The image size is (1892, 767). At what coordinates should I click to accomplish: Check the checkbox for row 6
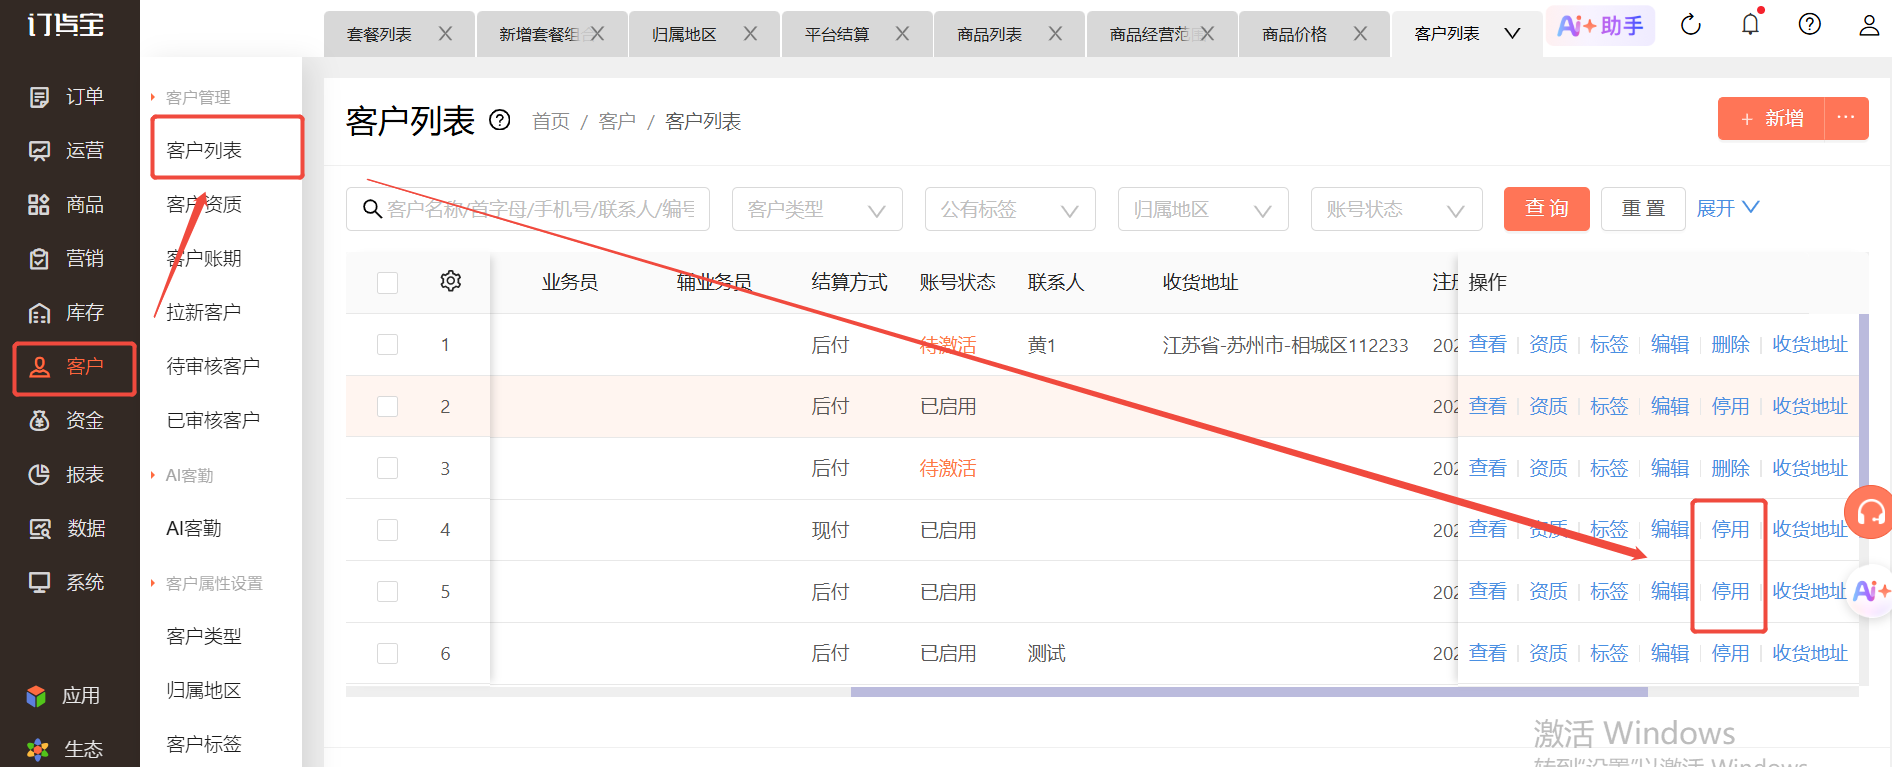pyautogui.click(x=388, y=654)
